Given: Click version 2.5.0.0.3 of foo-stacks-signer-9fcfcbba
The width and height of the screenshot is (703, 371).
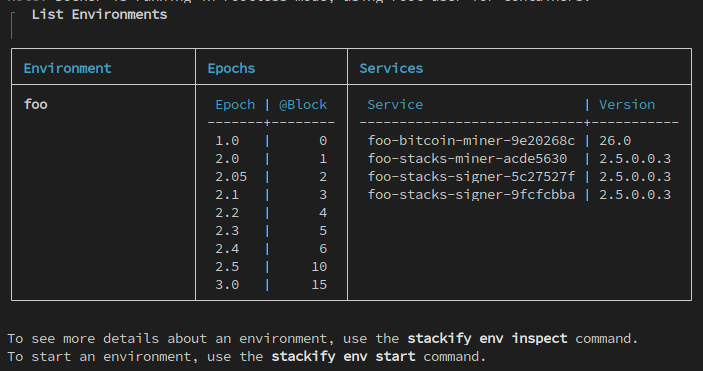Looking at the screenshot, I should pos(635,195).
